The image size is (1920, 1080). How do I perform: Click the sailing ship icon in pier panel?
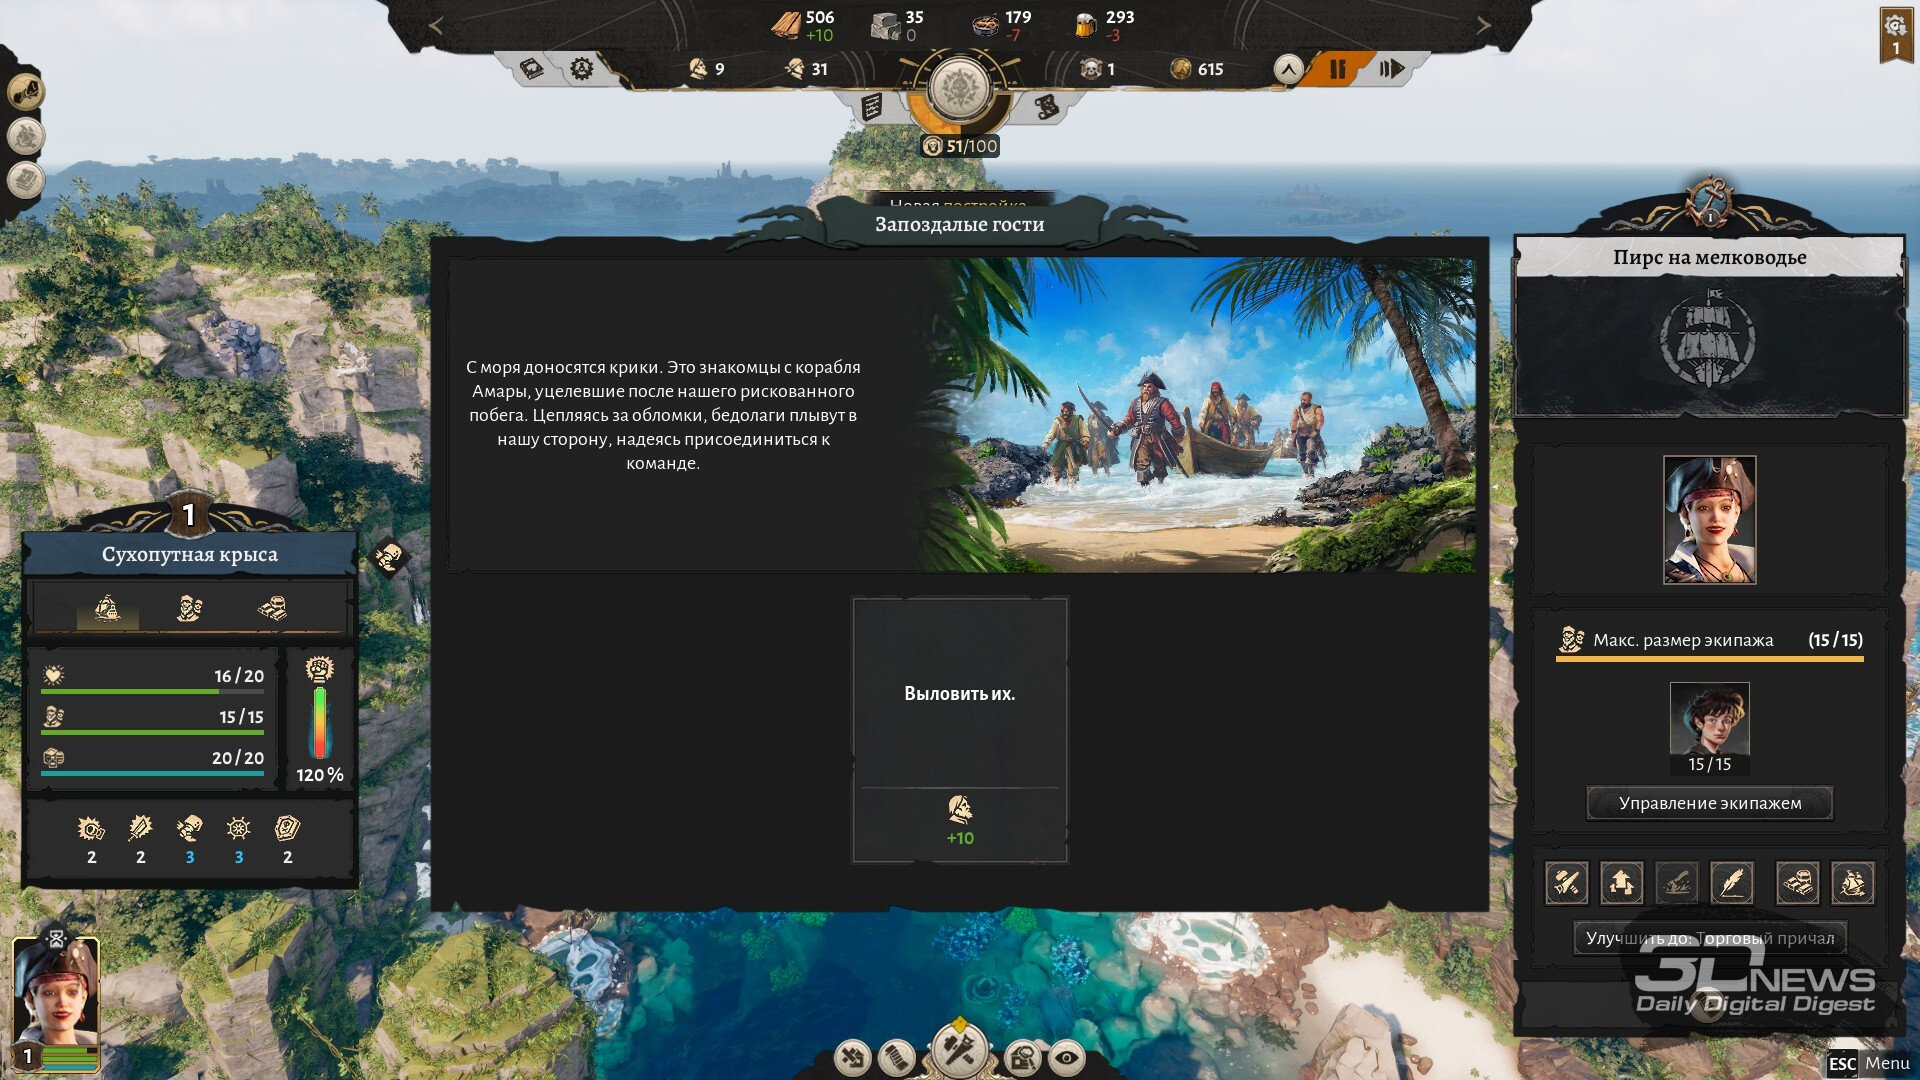(1852, 883)
